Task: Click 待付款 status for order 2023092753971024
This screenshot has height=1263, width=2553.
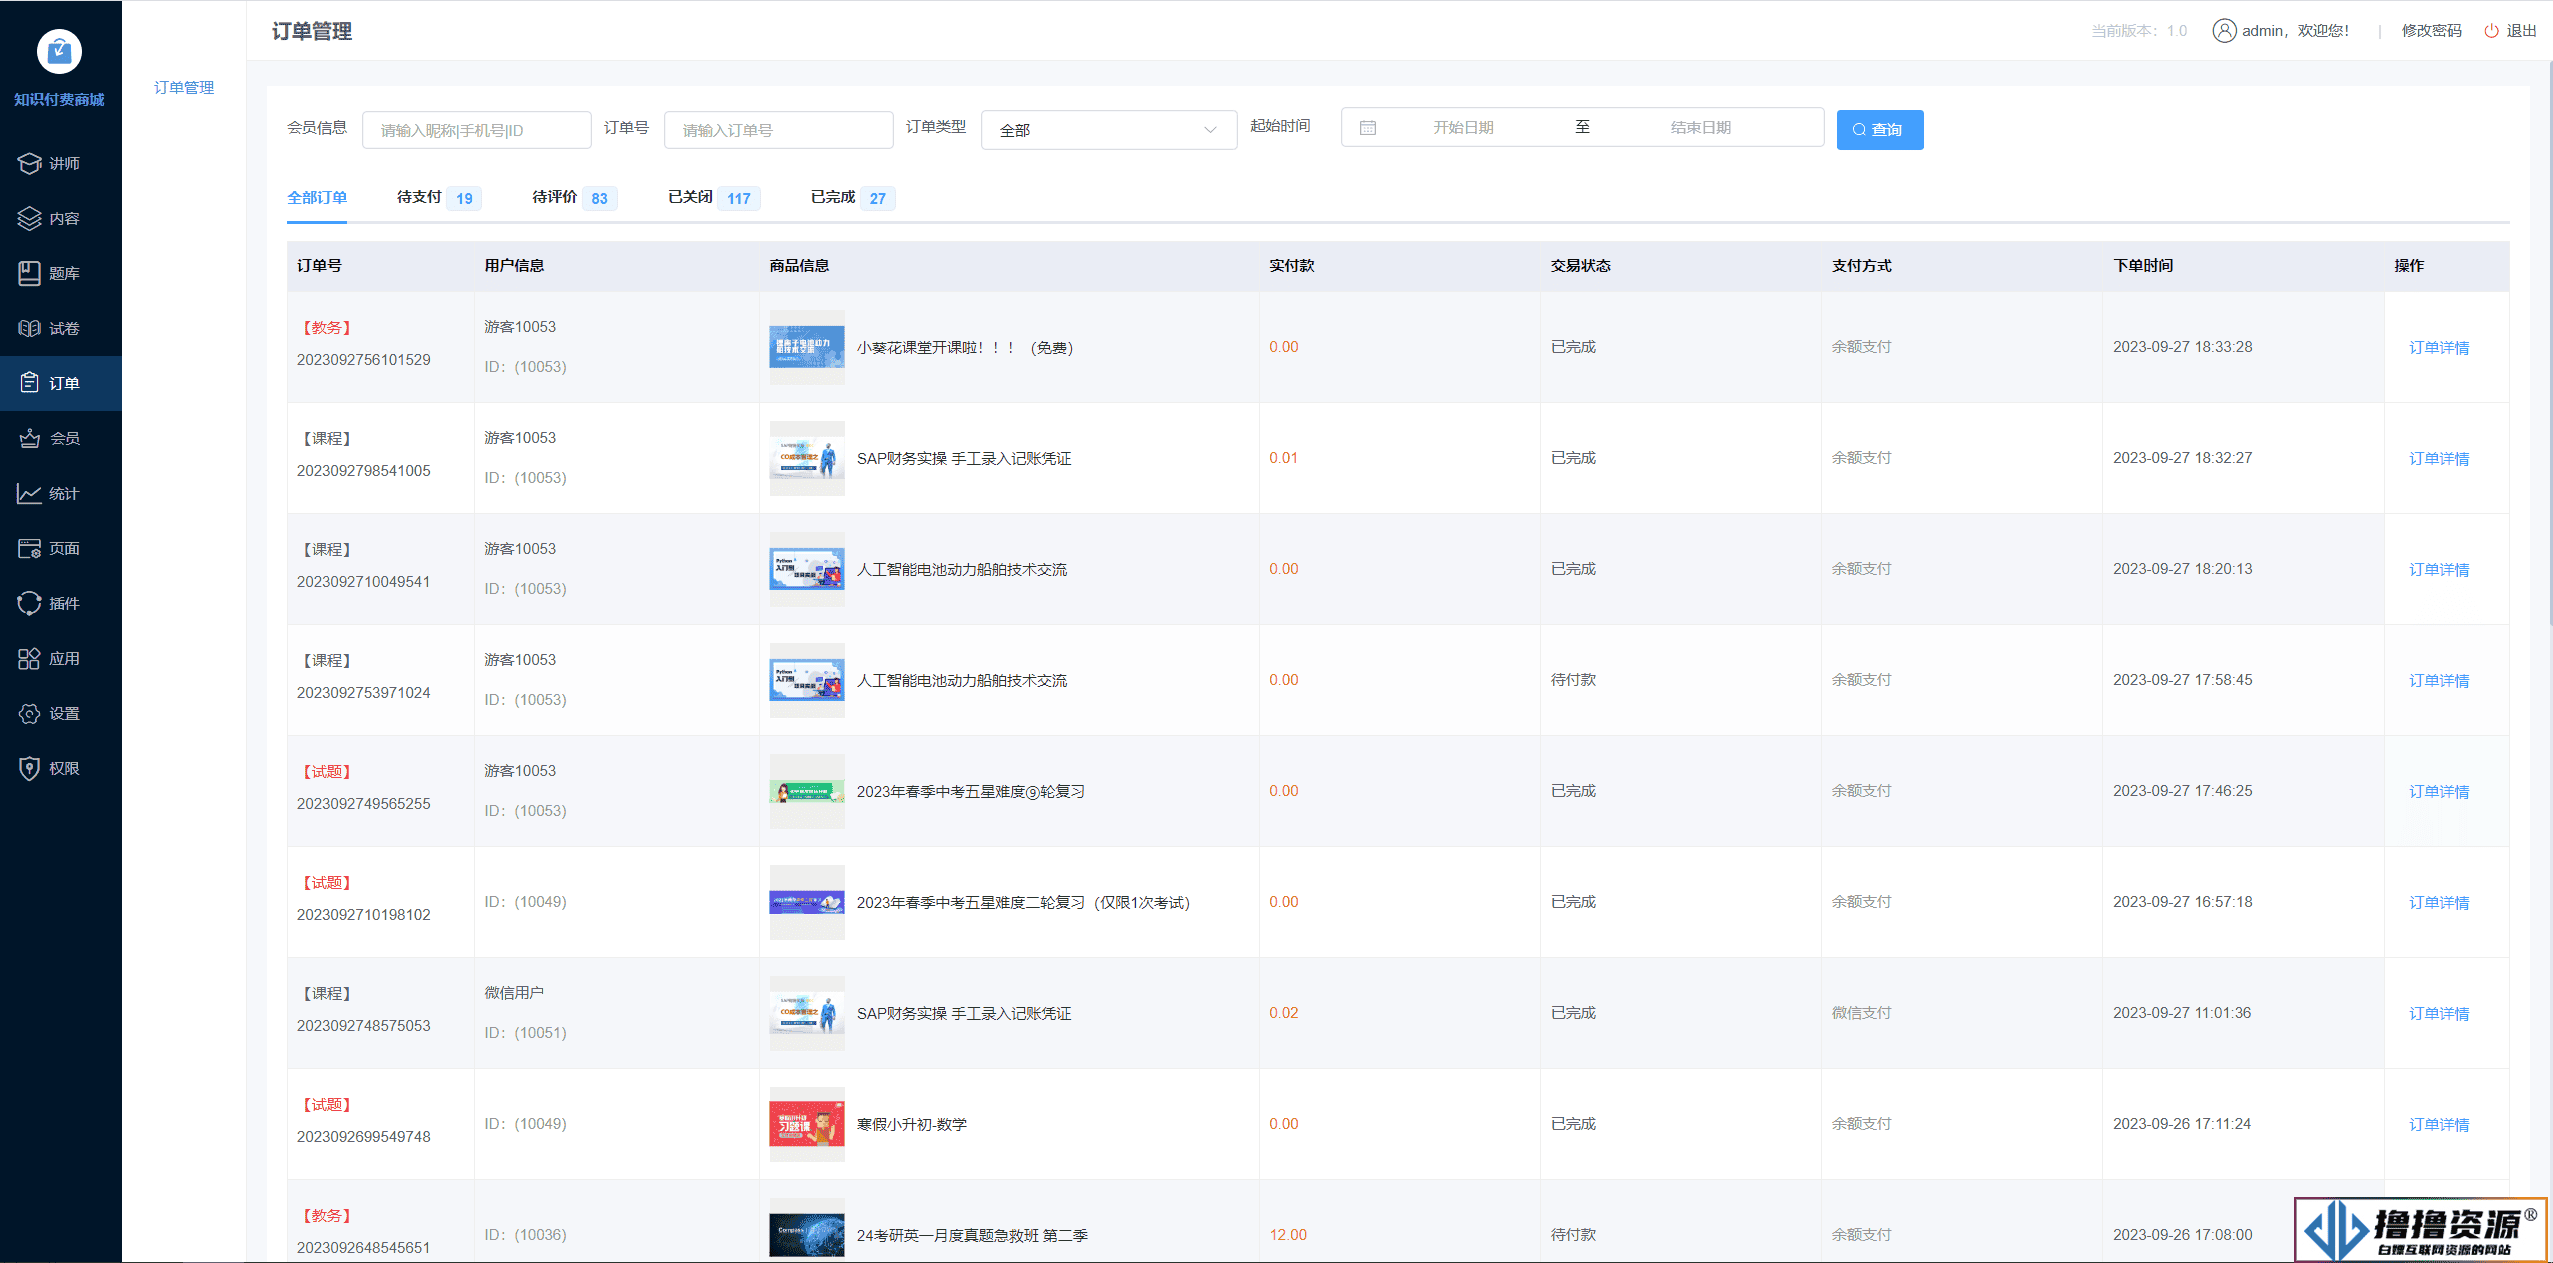Action: (1573, 680)
